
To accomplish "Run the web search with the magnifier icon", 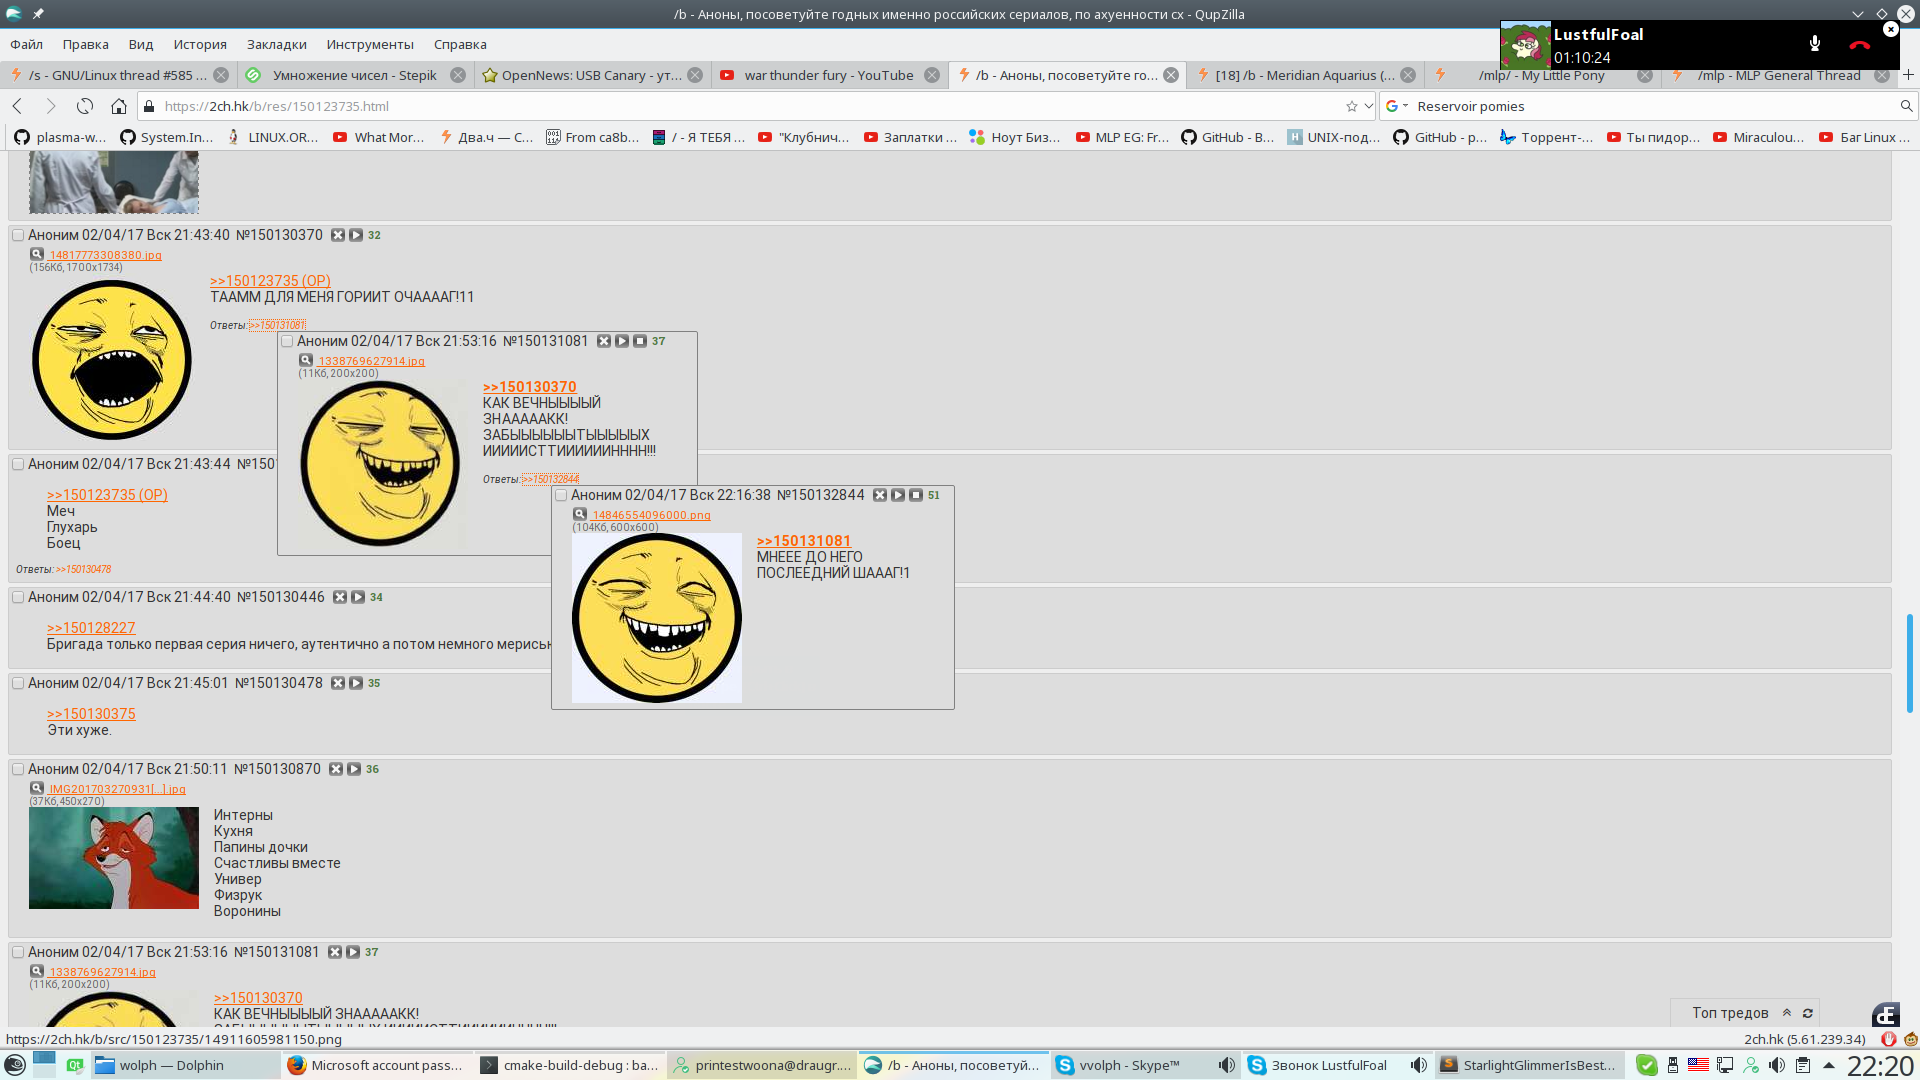I will [x=1906, y=106].
